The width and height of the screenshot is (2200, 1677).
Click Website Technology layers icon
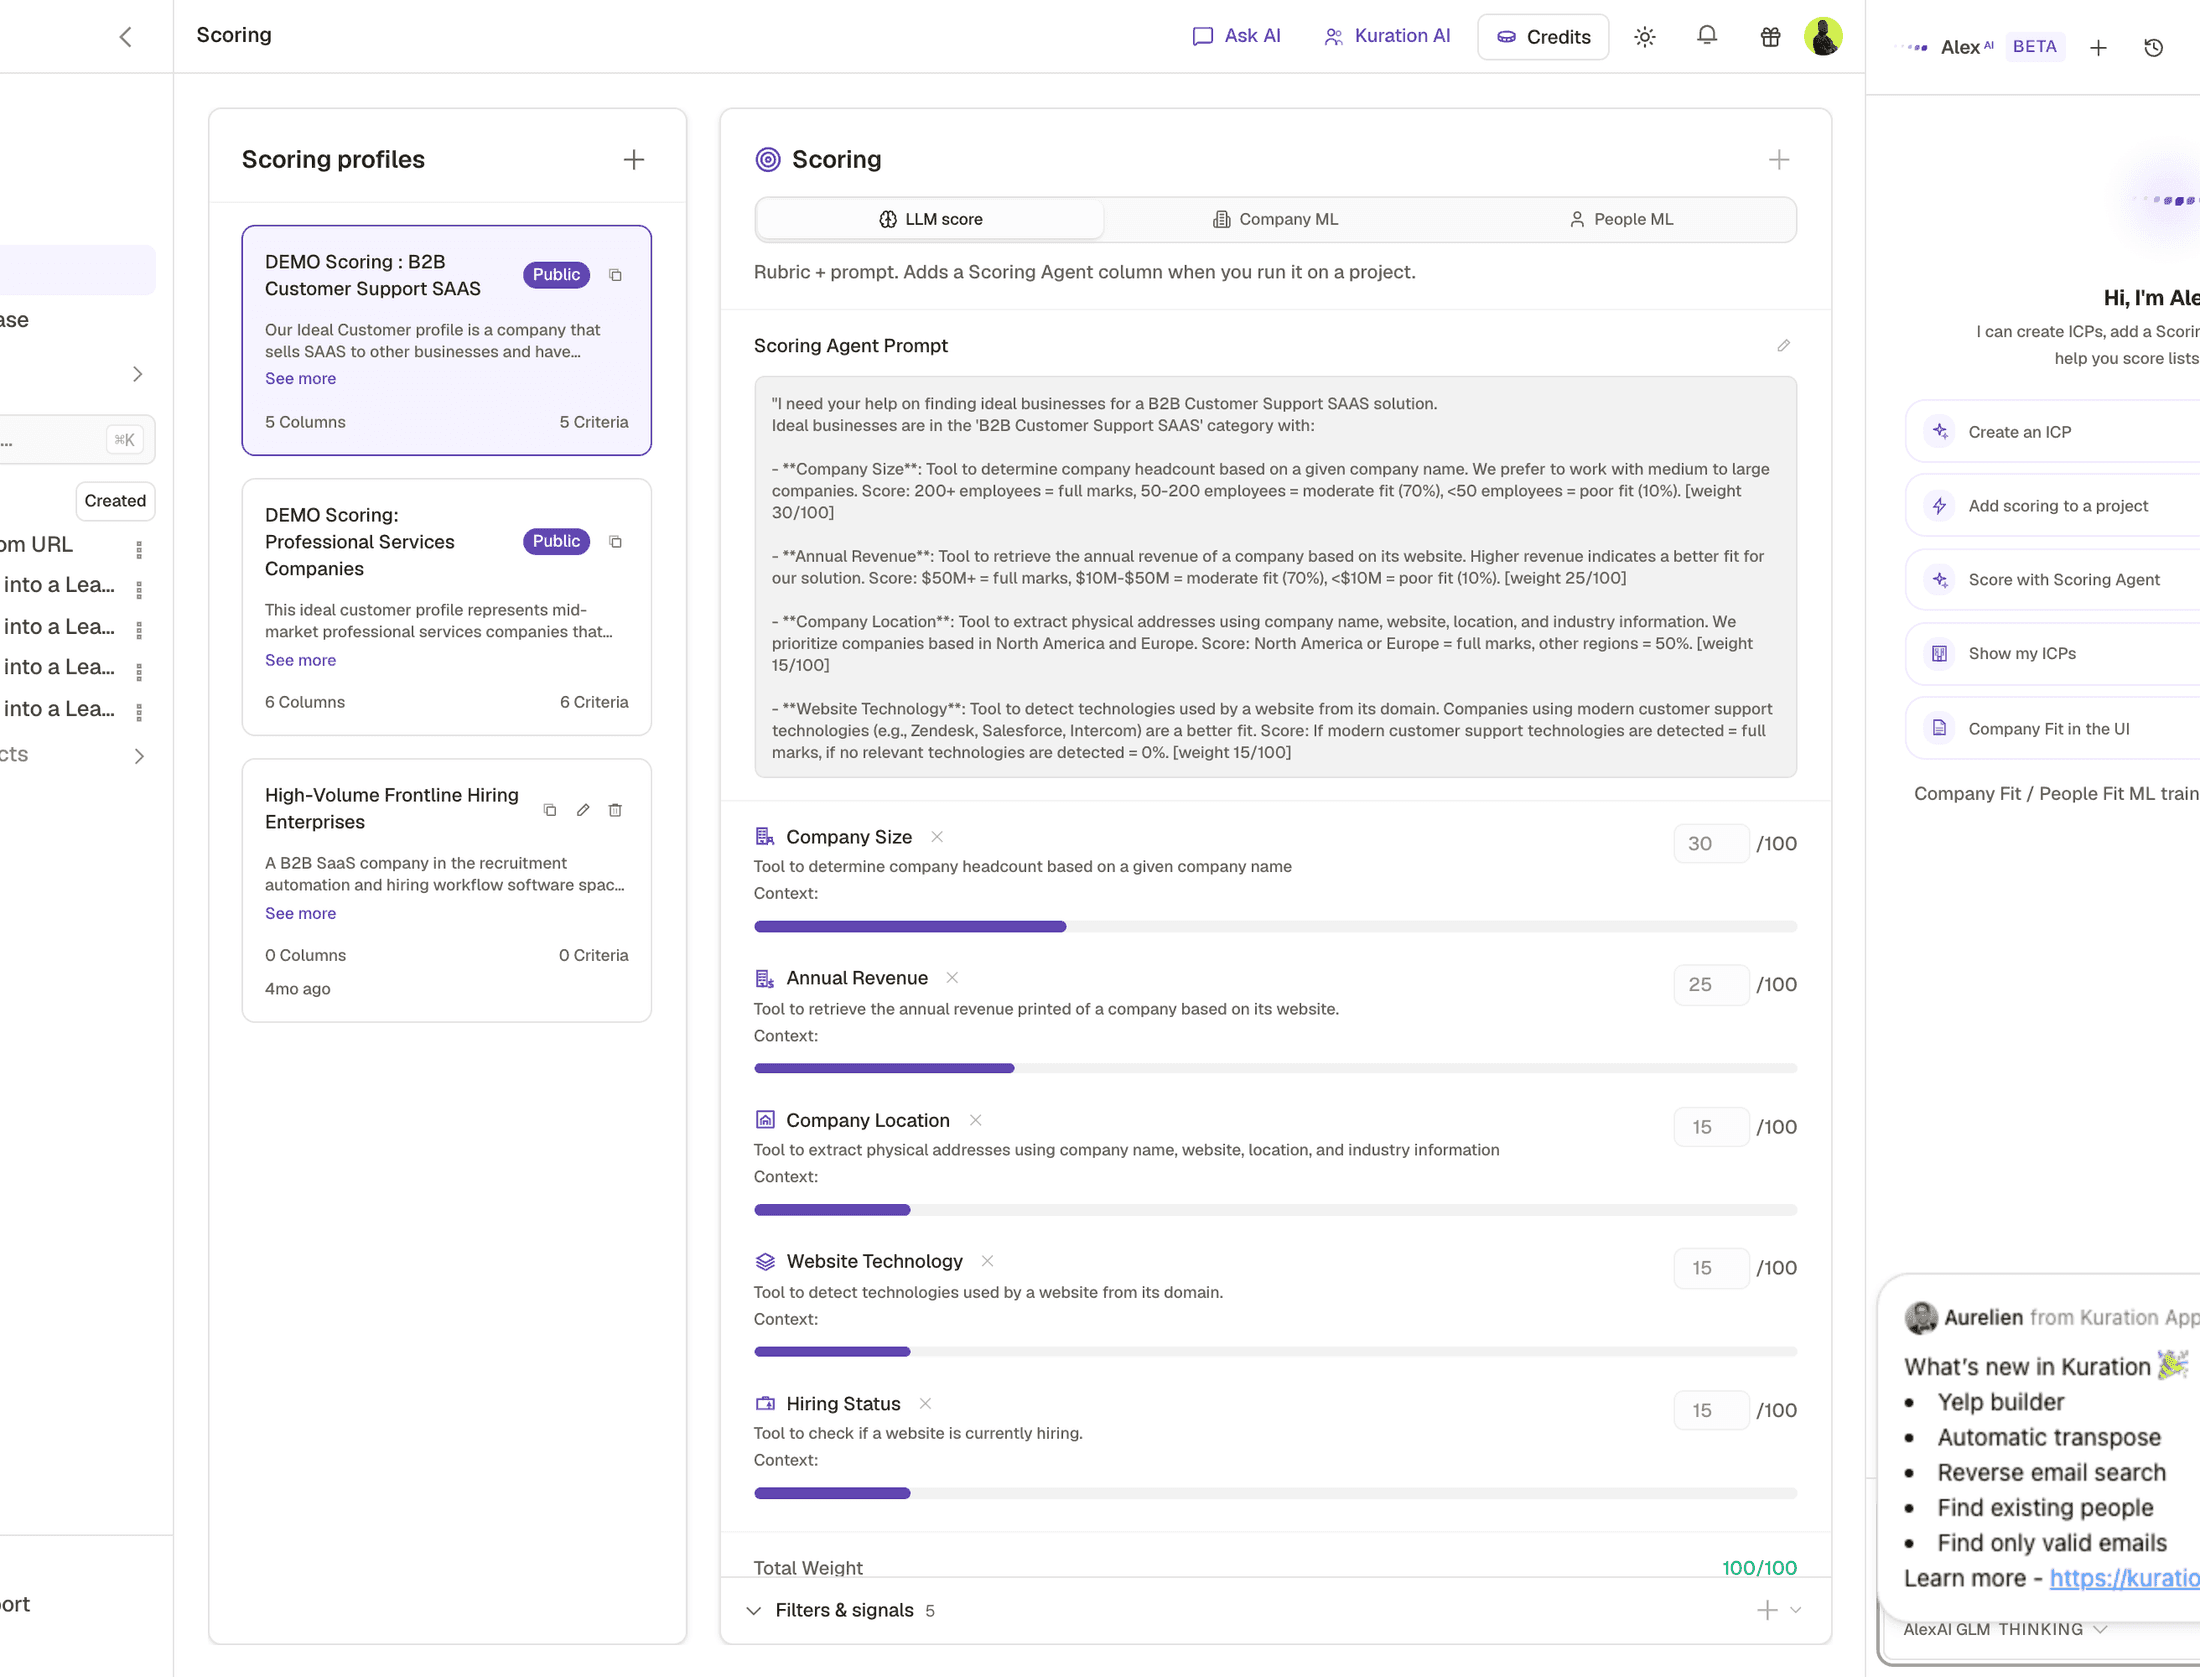(765, 1262)
